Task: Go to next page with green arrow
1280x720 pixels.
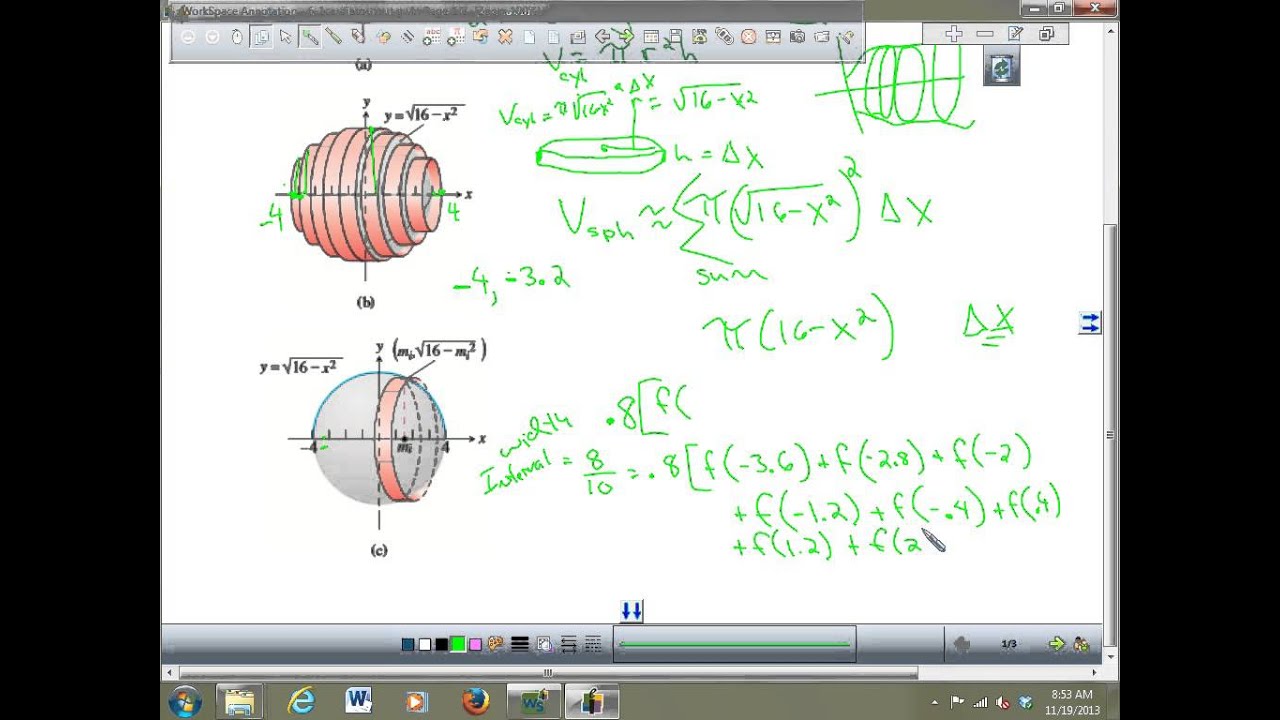Action: coord(625,37)
